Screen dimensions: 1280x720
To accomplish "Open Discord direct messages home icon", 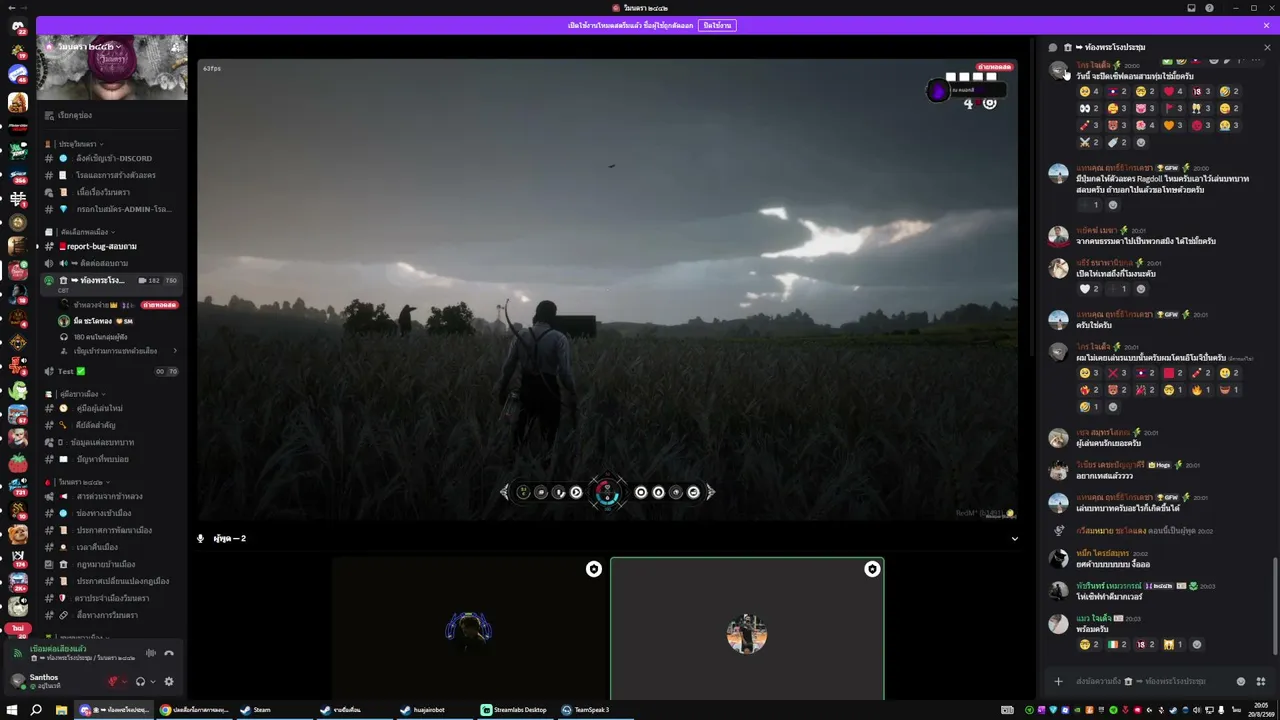I will (18, 27).
